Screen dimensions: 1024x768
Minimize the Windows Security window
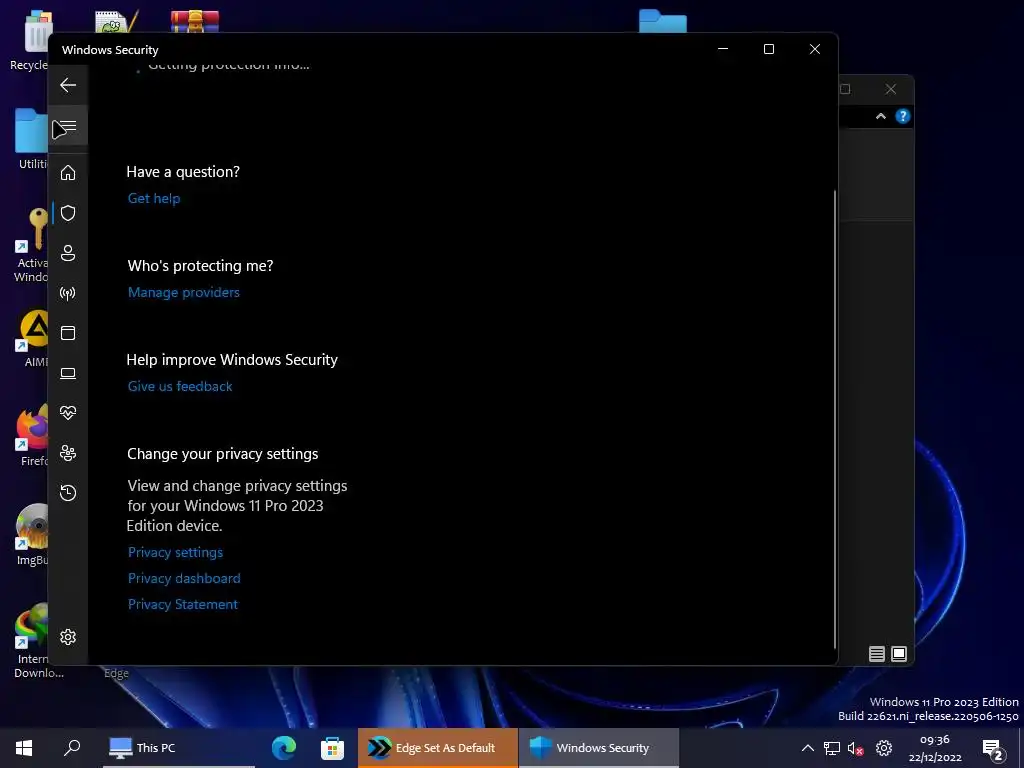click(x=723, y=49)
